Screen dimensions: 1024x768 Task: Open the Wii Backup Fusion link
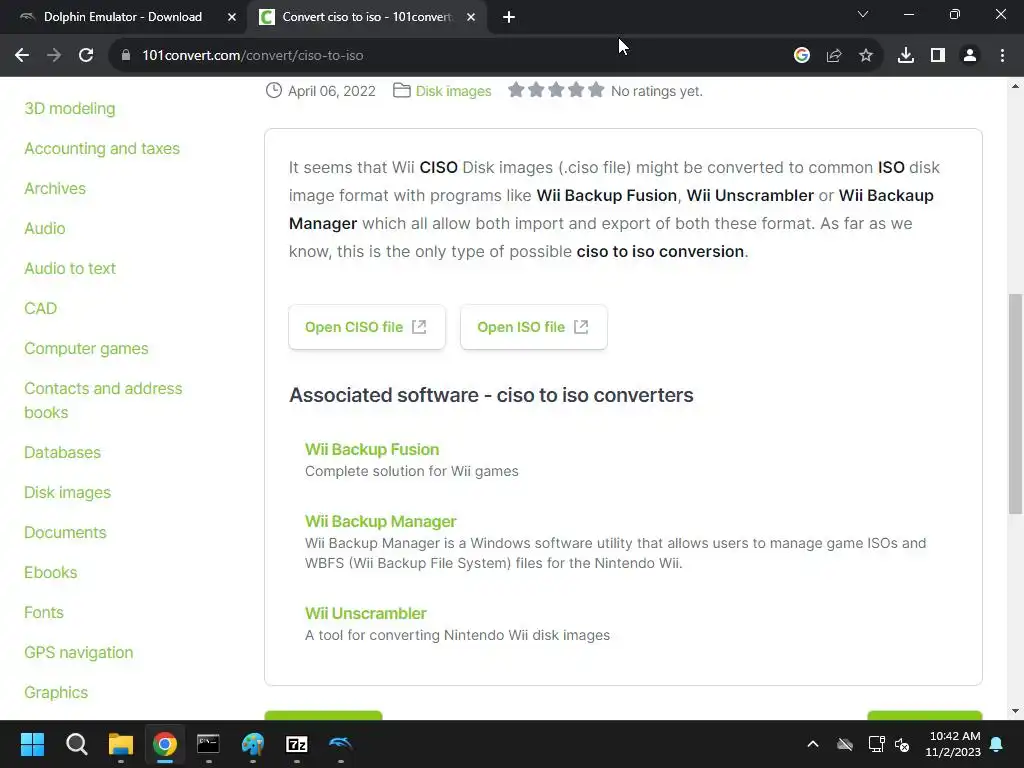(x=372, y=449)
